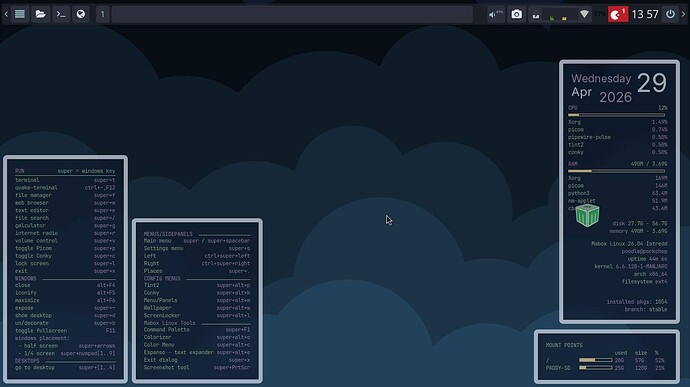This screenshot has width=690, height=387.
Task: Open the right sidepanel arrow
Action: (x=683, y=14)
